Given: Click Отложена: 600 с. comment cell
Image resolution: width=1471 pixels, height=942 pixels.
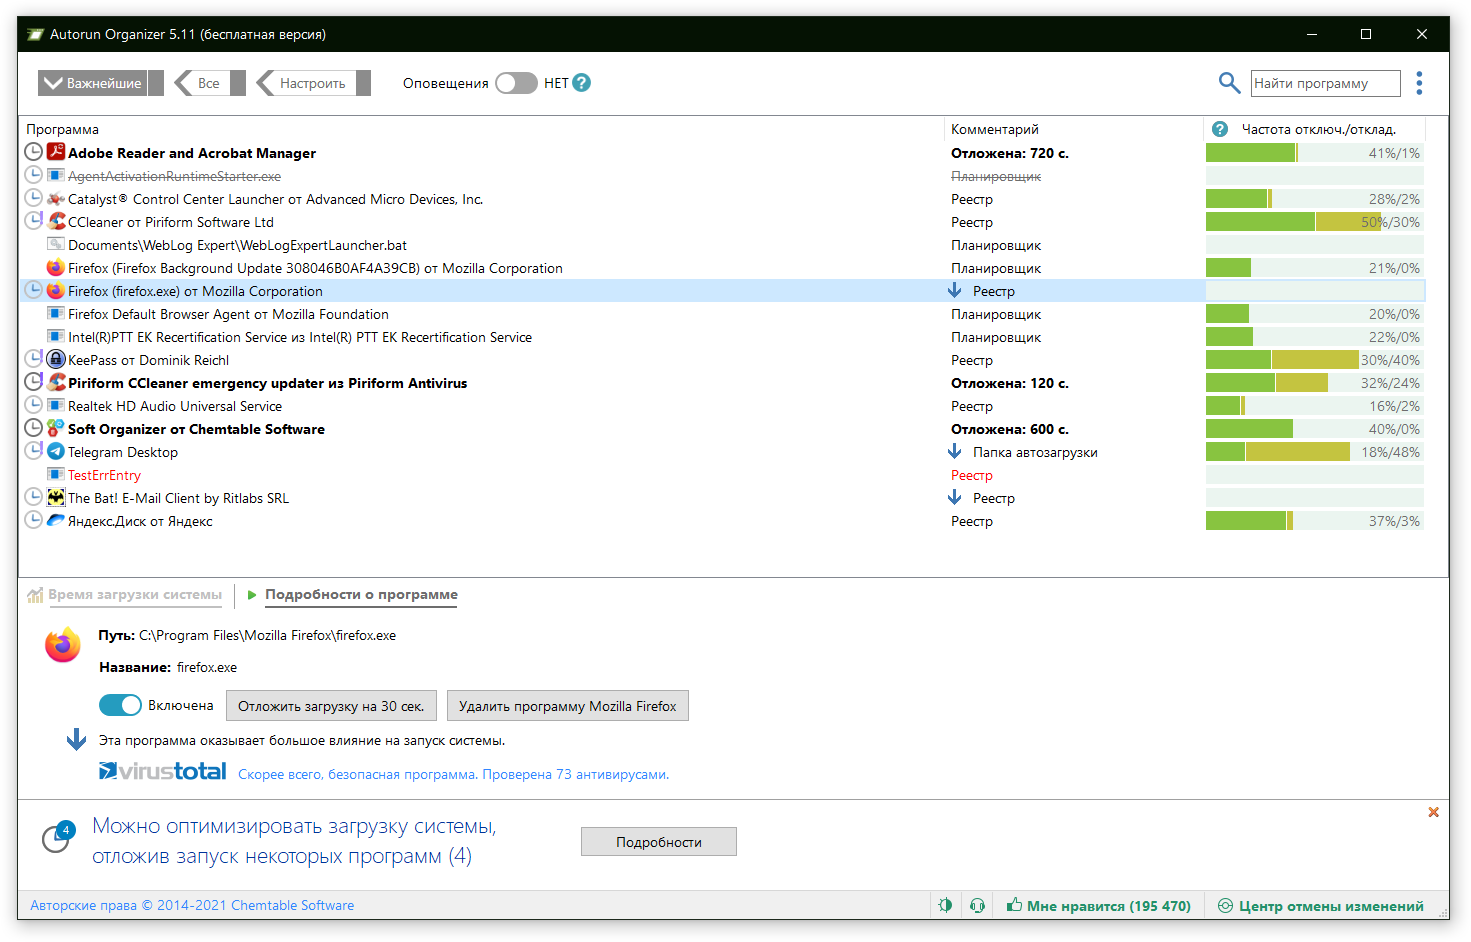Looking at the screenshot, I should click(1010, 429).
